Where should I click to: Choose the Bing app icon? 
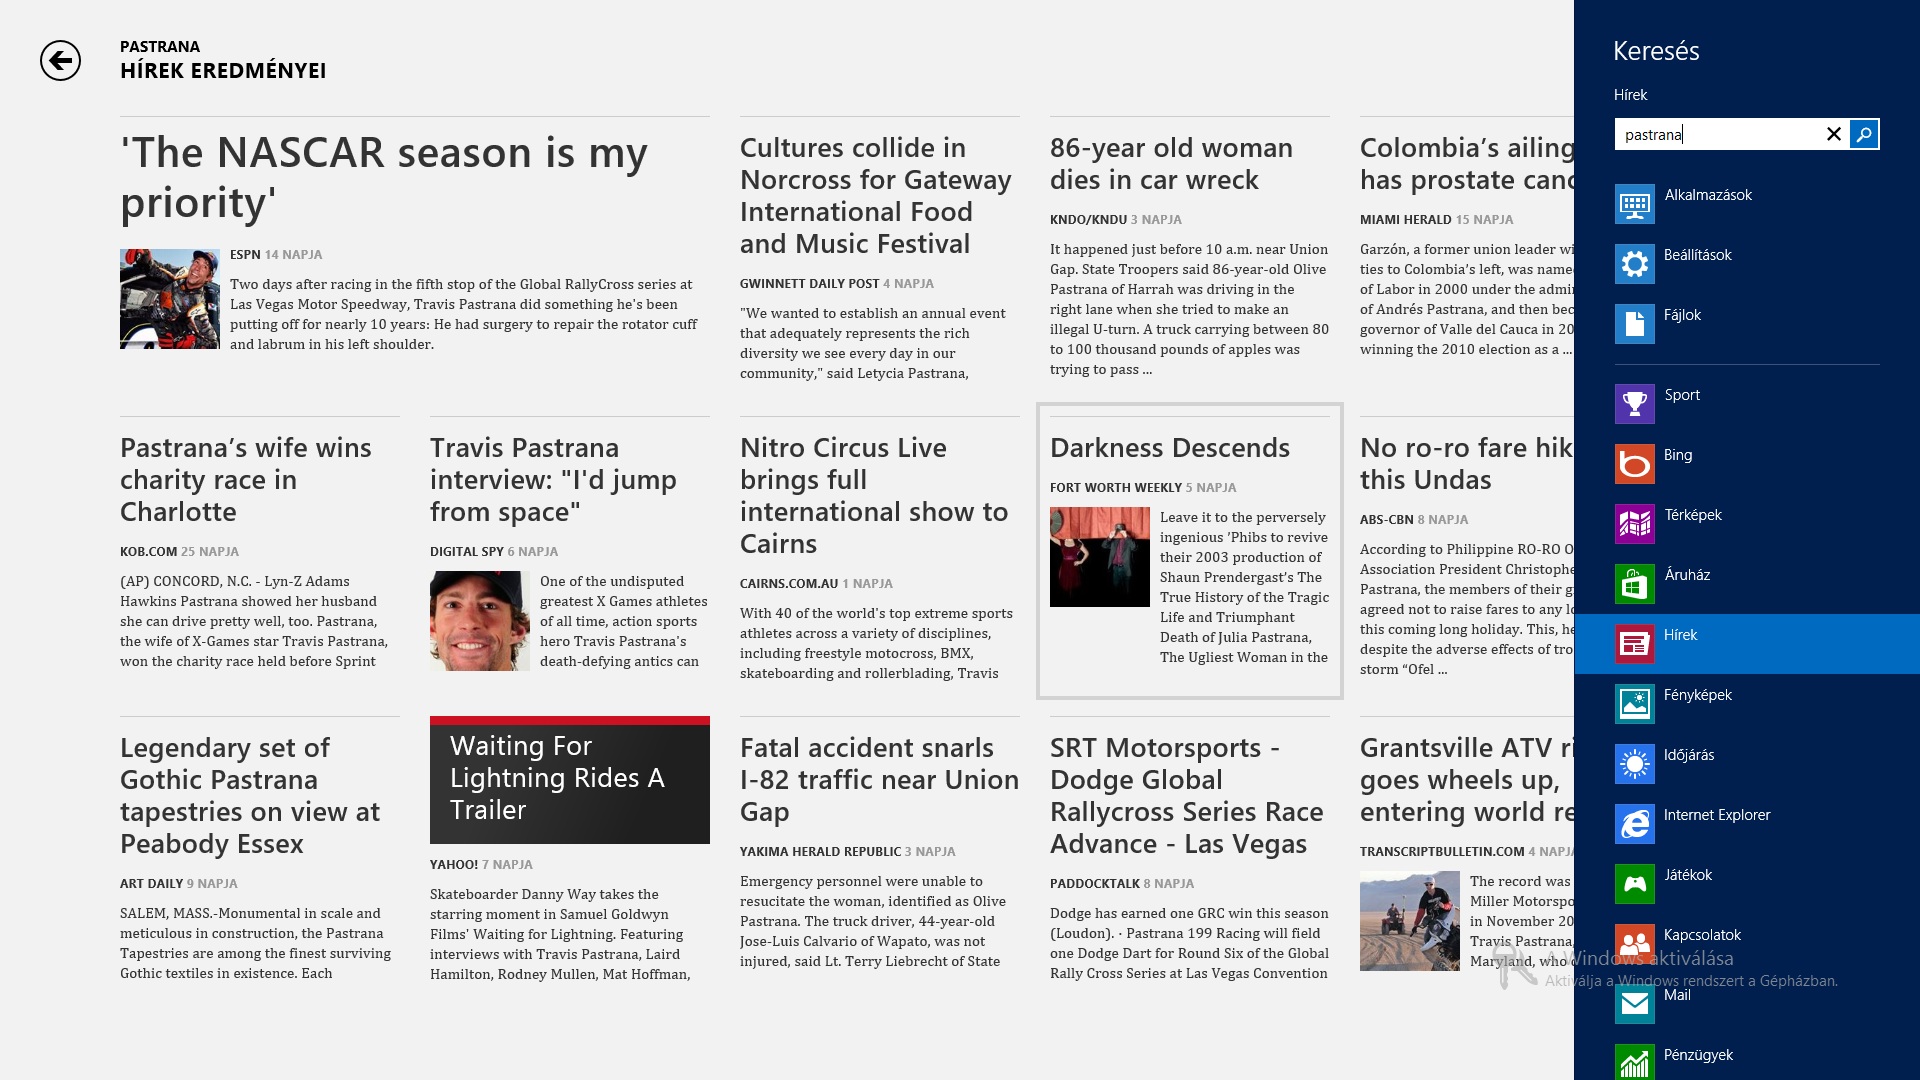point(1634,464)
